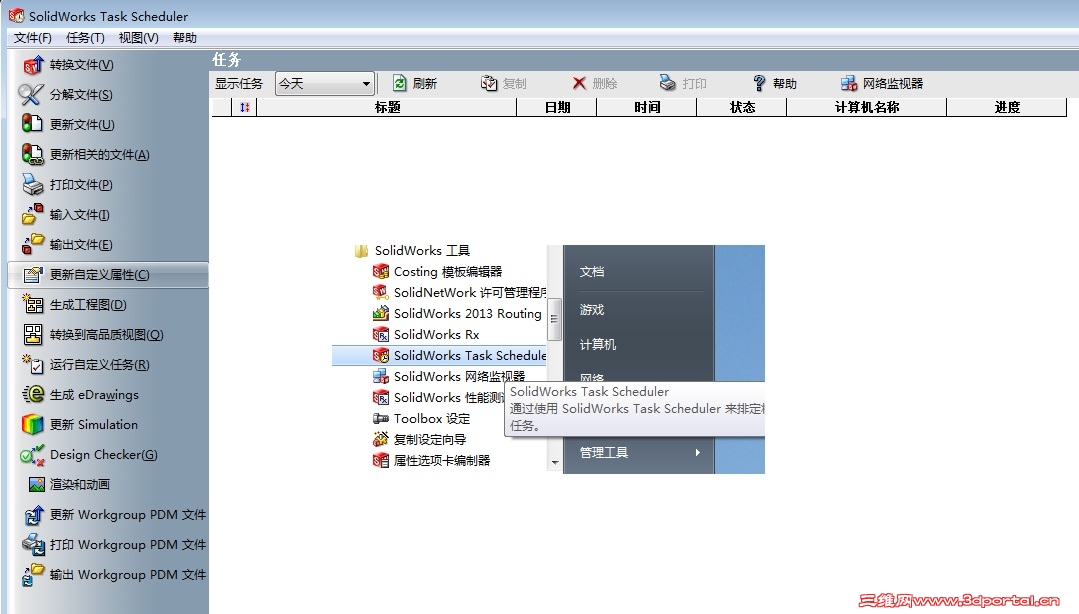This screenshot has height=614, width=1079.
Task: Open 打印 Workgroup PDM 文件 task
Action: (x=114, y=544)
